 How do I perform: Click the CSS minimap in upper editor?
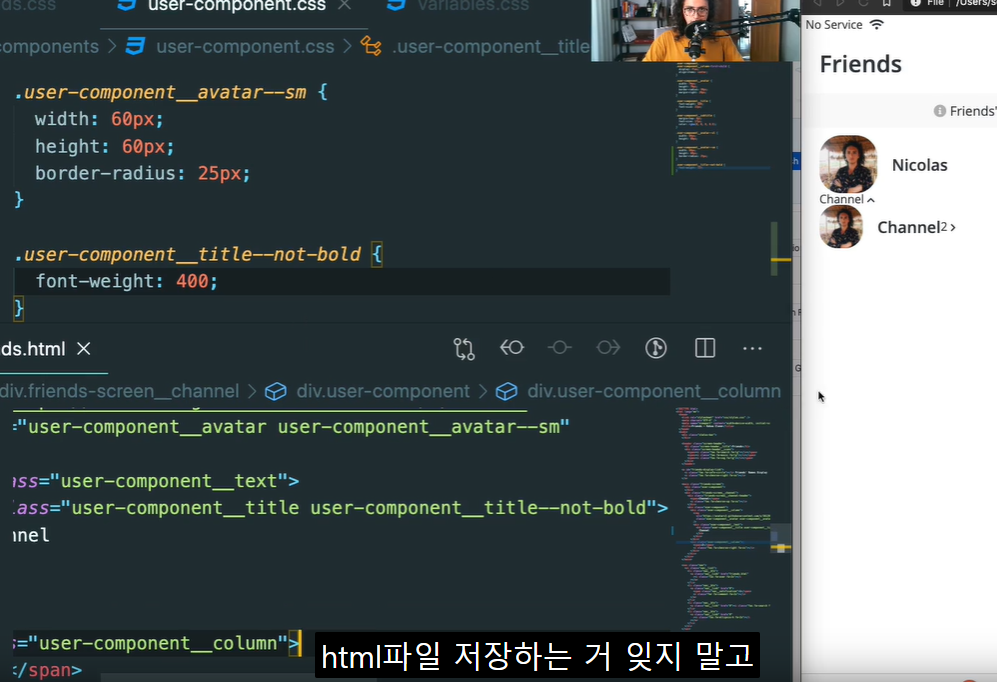(x=722, y=118)
